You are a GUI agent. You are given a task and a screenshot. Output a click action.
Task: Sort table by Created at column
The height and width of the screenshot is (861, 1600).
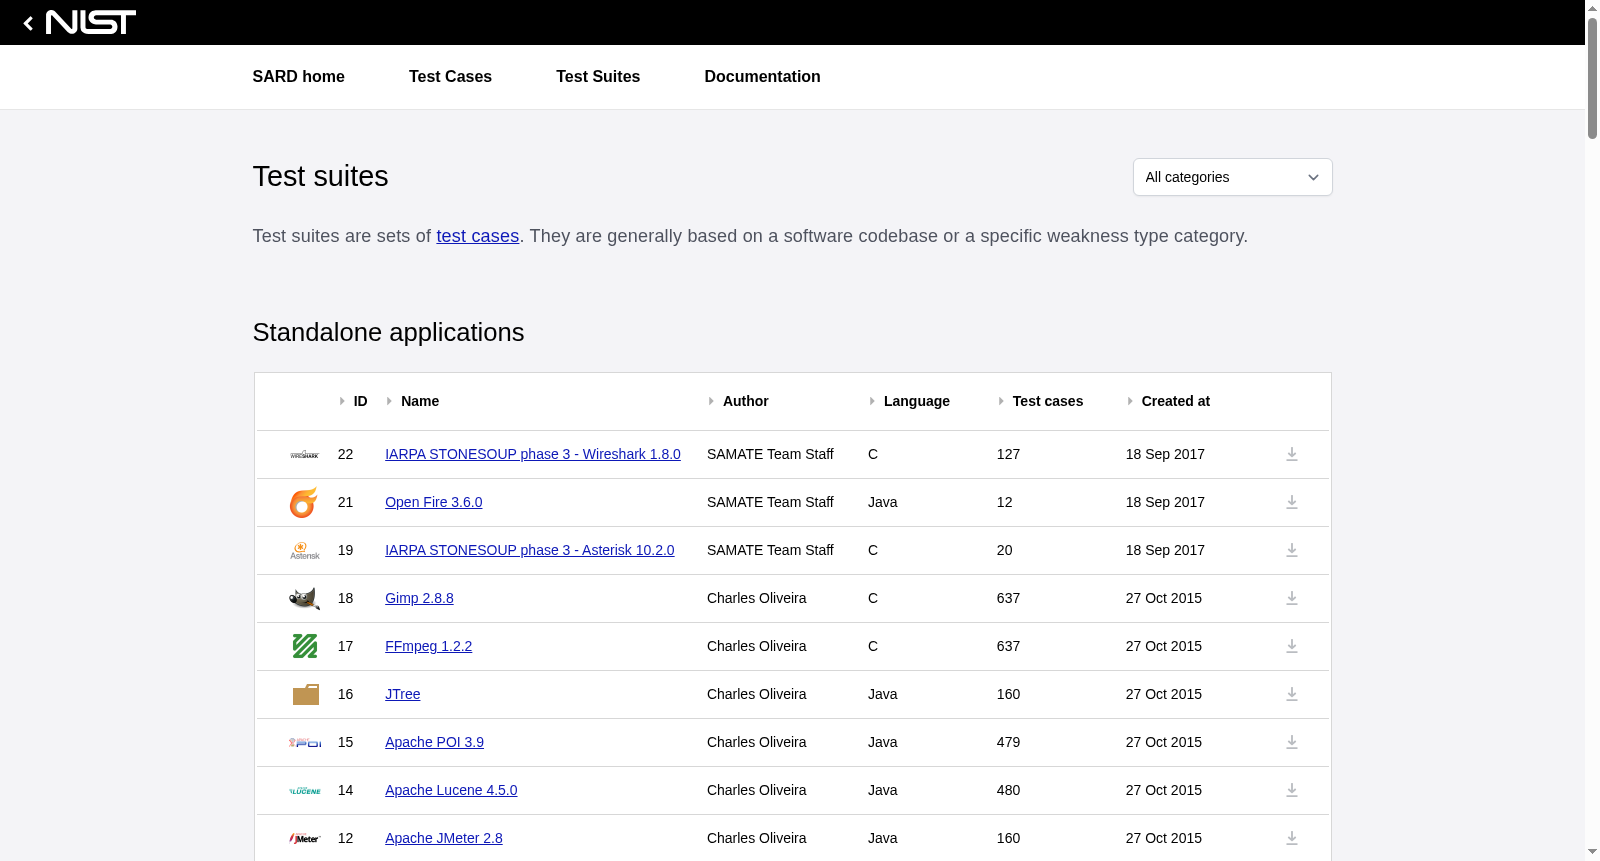tap(1168, 401)
